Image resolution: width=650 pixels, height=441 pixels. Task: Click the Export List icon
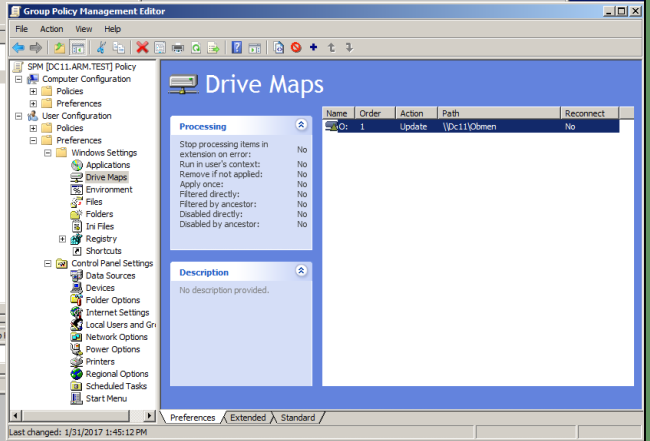213,48
